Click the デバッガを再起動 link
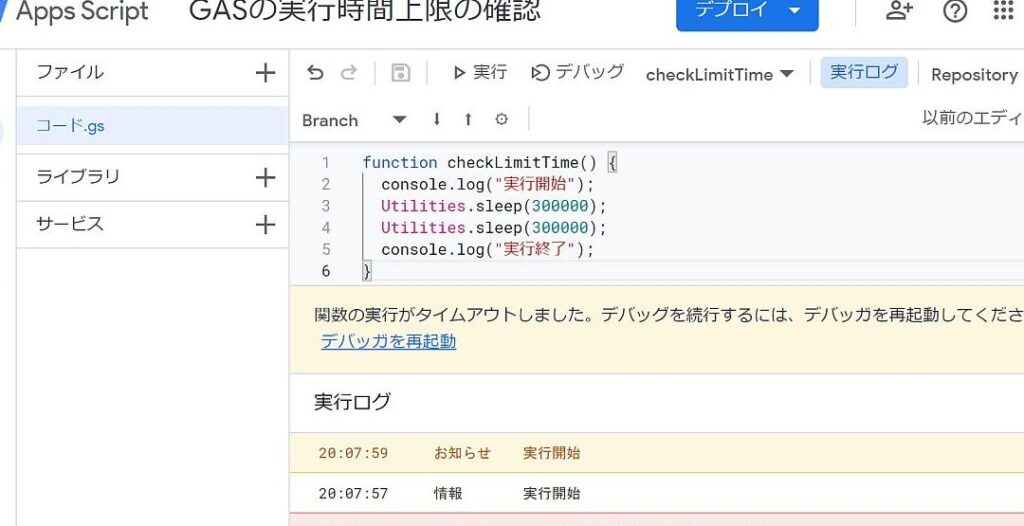 coord(388,341)
